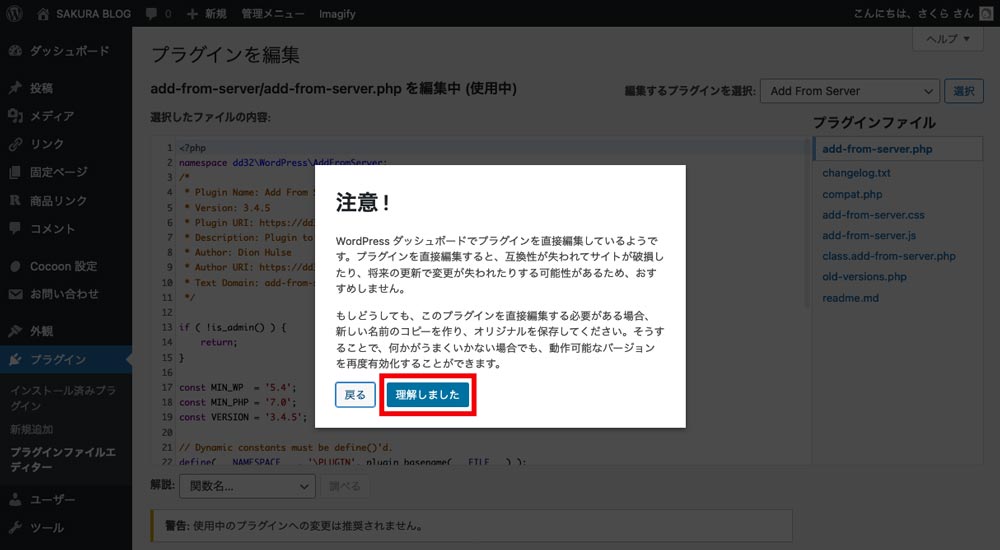Screen dimensions: 1000x550
Task: Click the ツール wrench icon
Action: [x=15, y=528]
